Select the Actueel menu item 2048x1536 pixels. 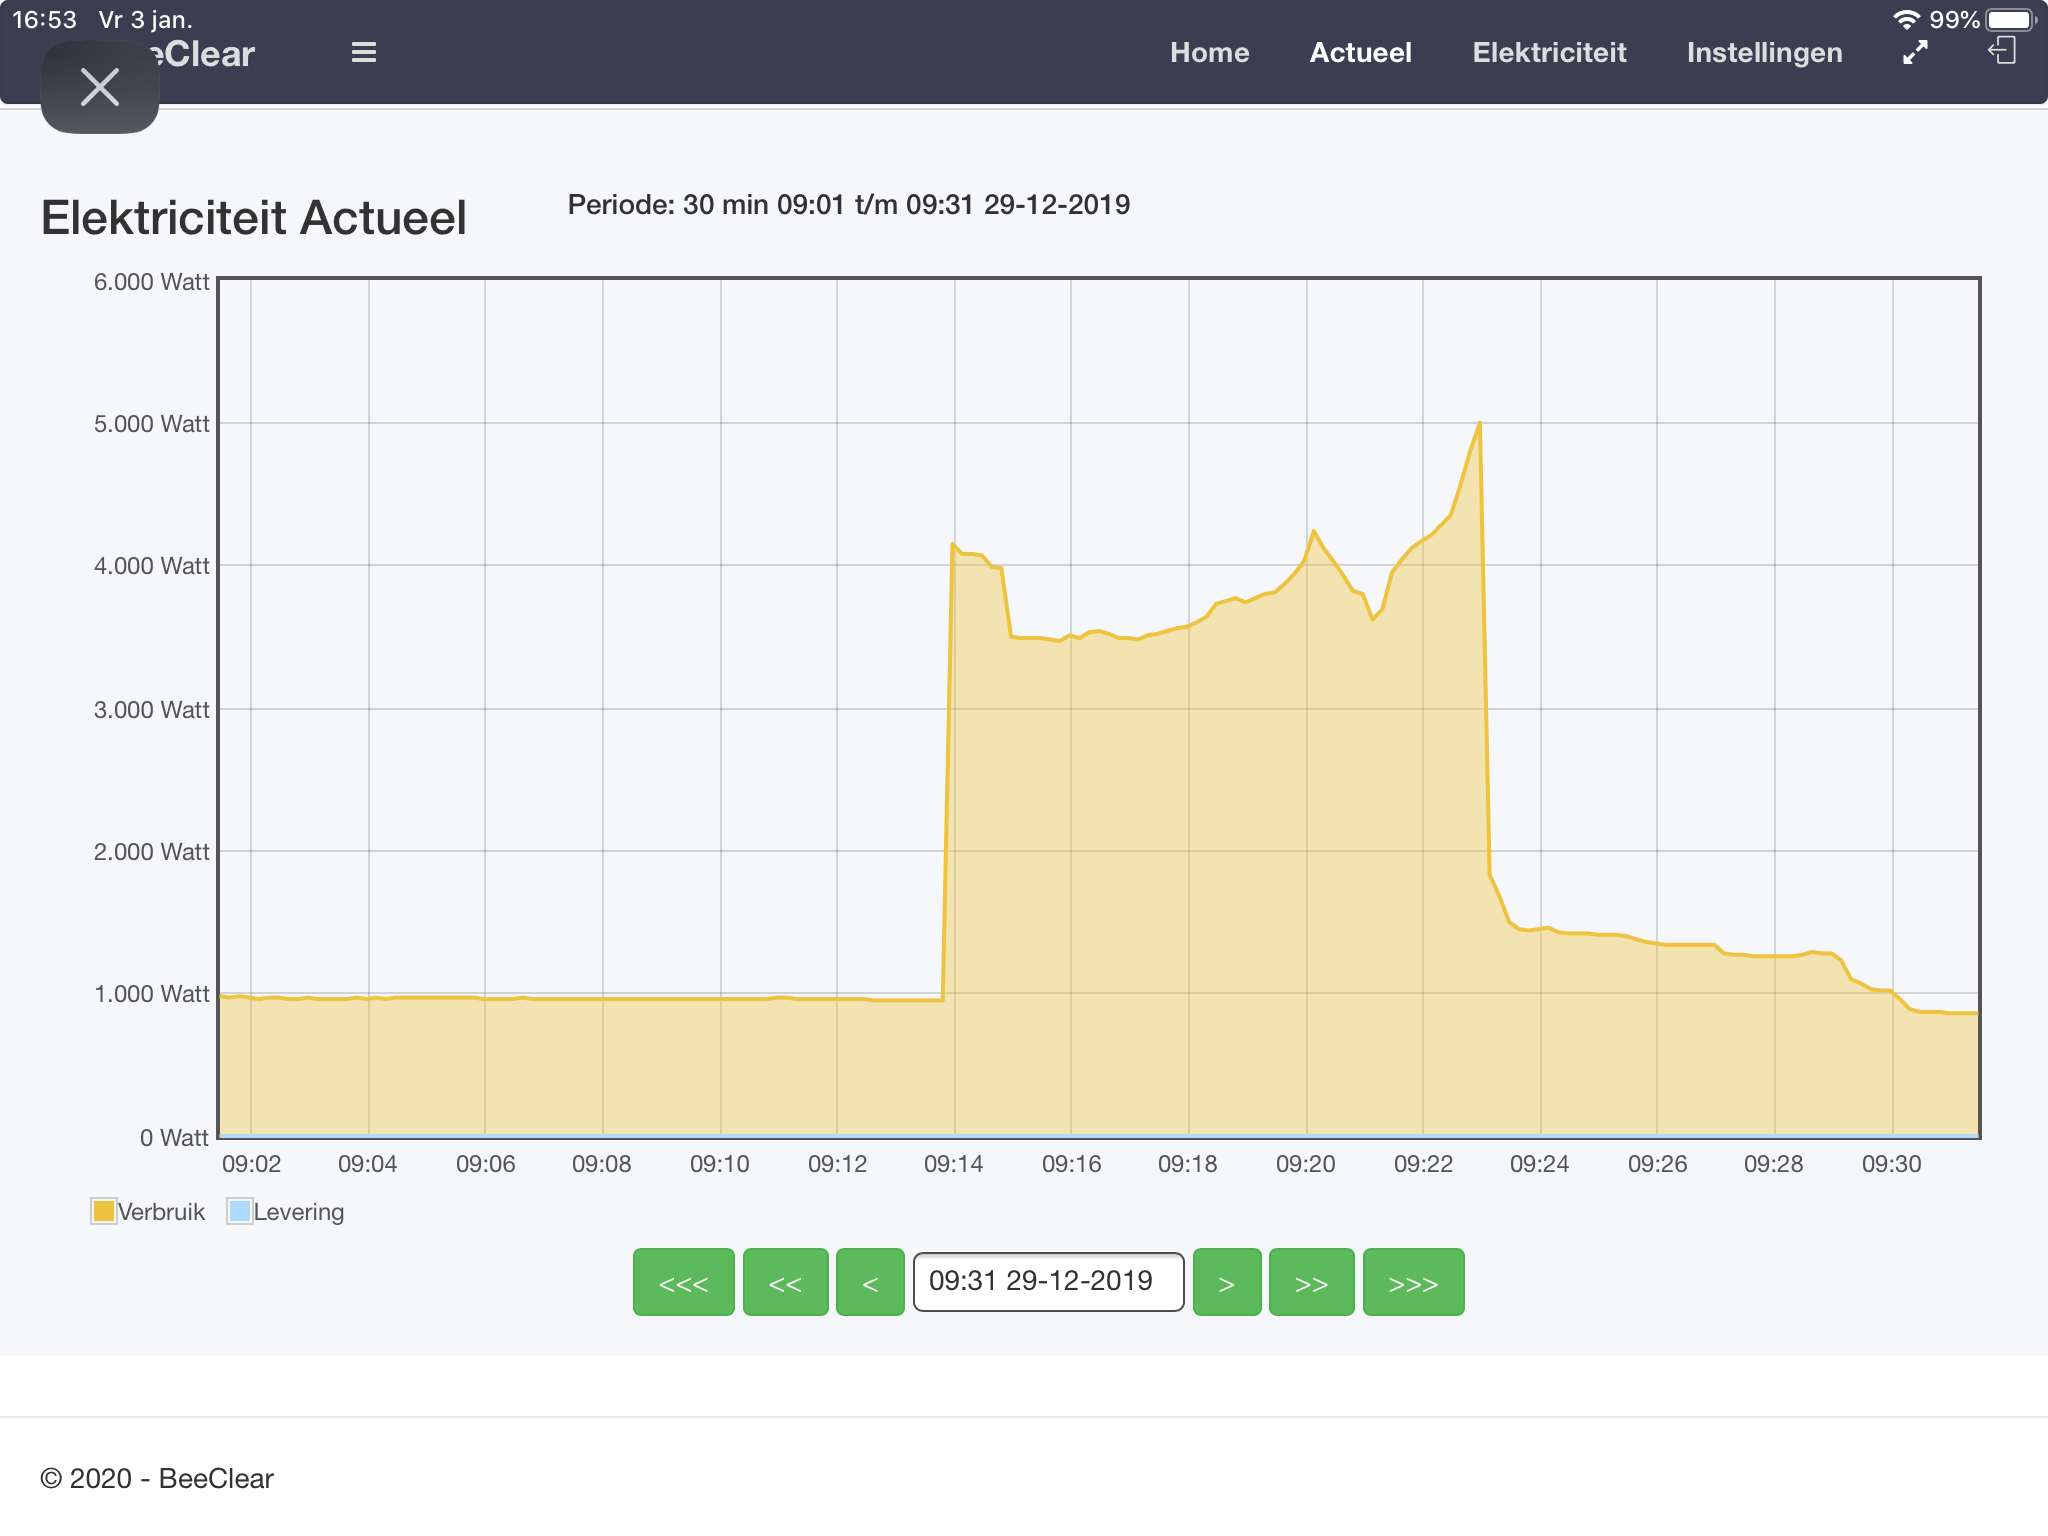[x=1360, y=53]
